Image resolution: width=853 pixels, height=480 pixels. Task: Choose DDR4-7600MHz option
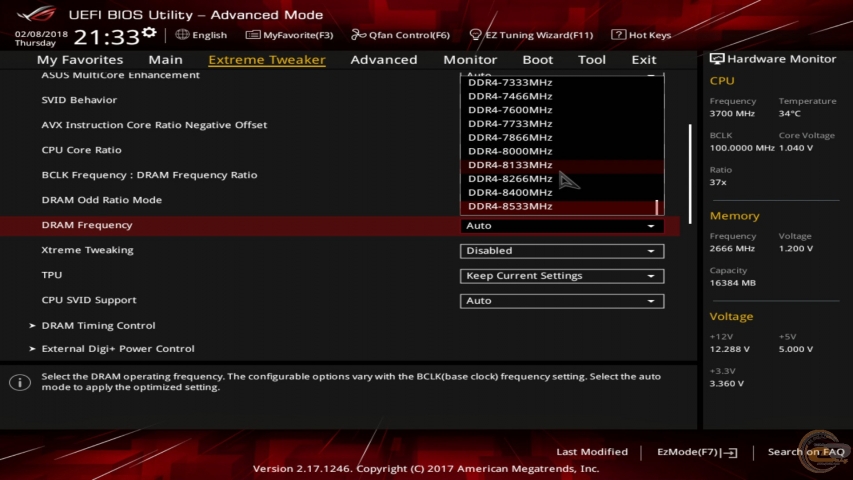click(x=561, y=110)
